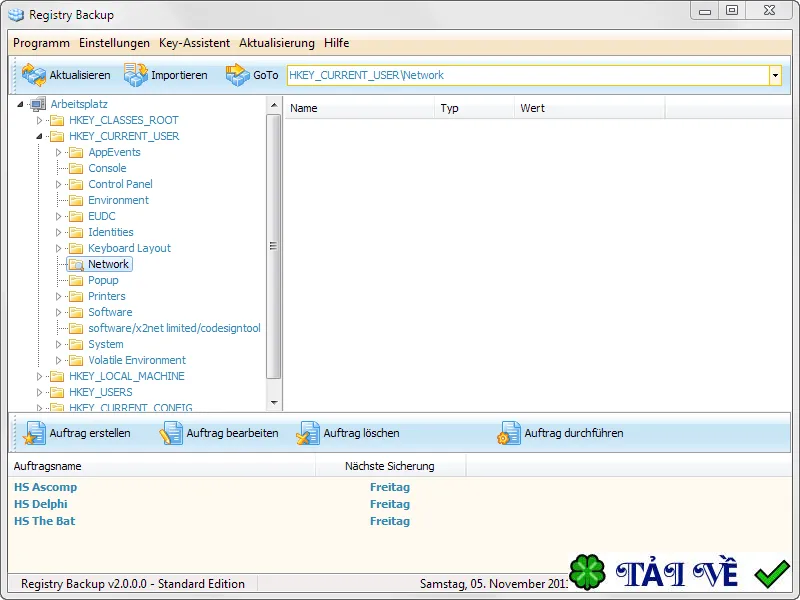Click the tree scrollbar up arrow

coord(274,105)
